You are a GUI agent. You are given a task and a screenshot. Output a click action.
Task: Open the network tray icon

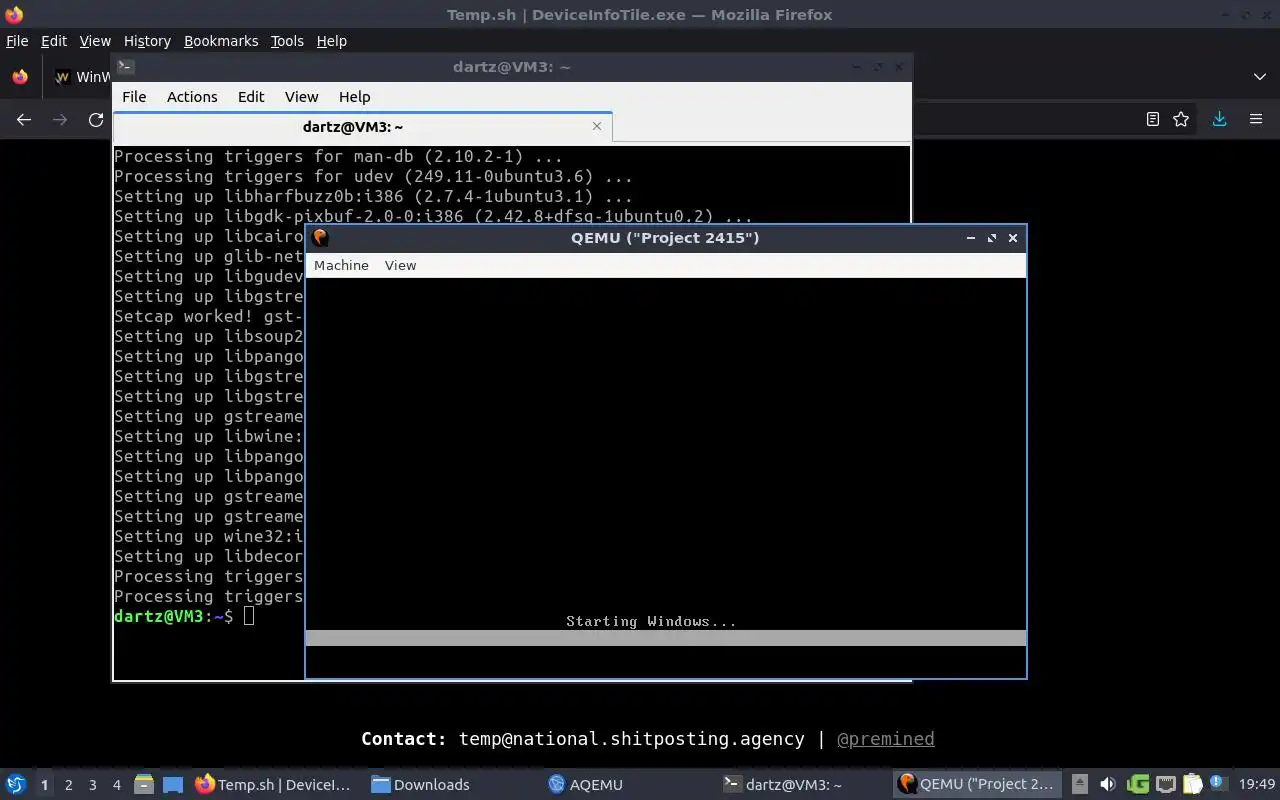1166,784
